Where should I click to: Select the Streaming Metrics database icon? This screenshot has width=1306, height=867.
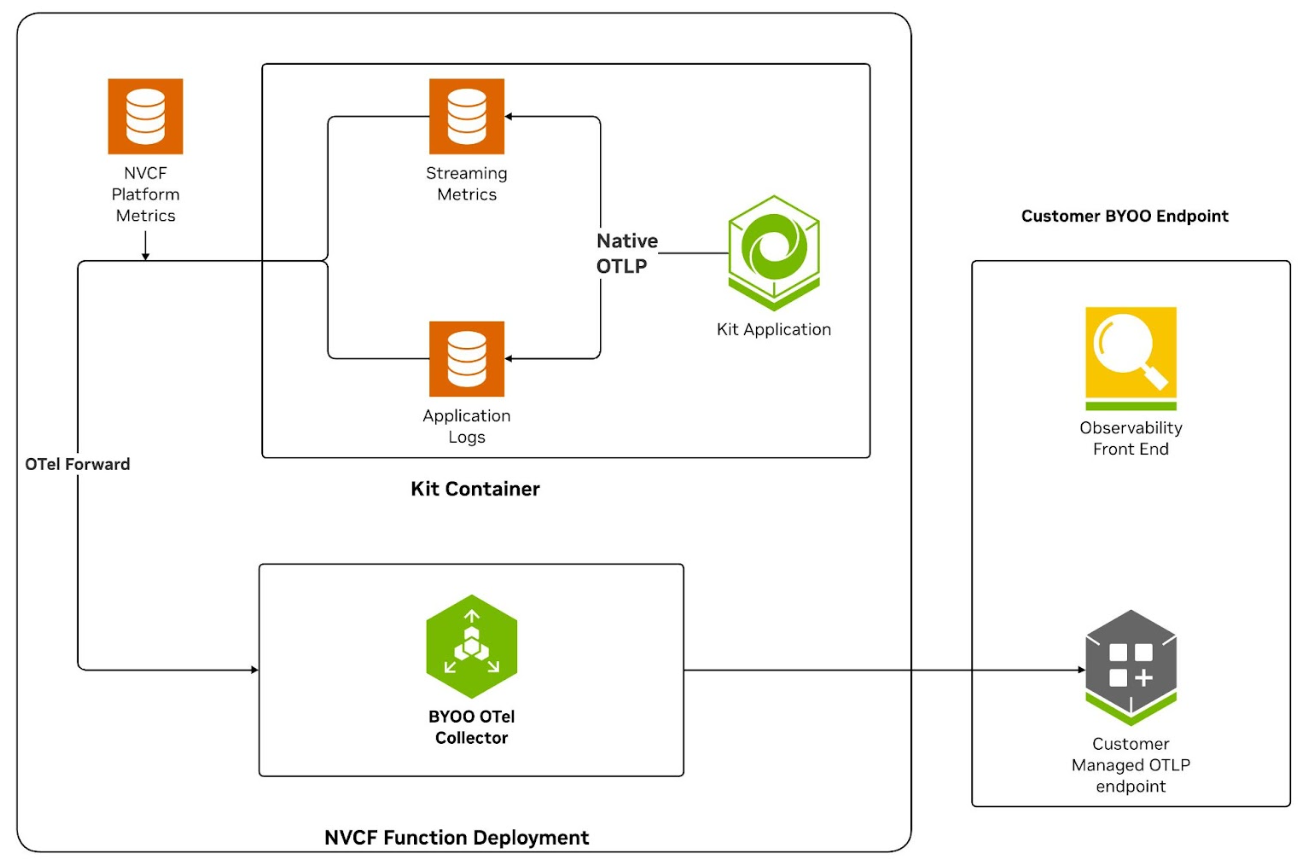coord(466,116)
